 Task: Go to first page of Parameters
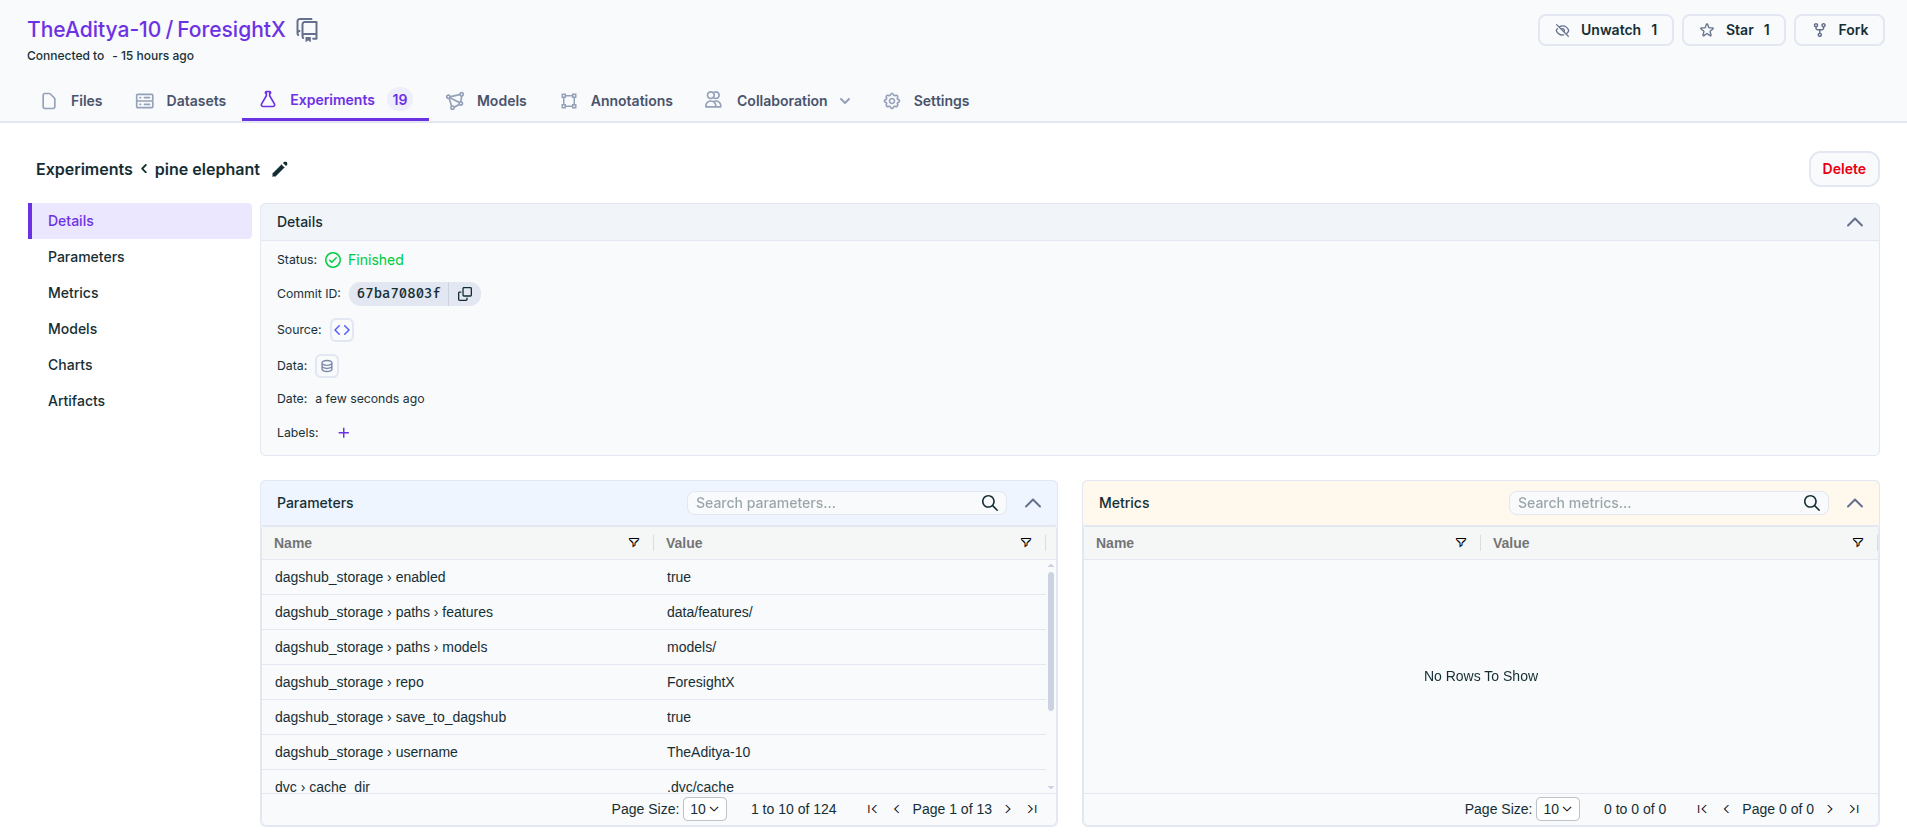[x=872, y=809]
